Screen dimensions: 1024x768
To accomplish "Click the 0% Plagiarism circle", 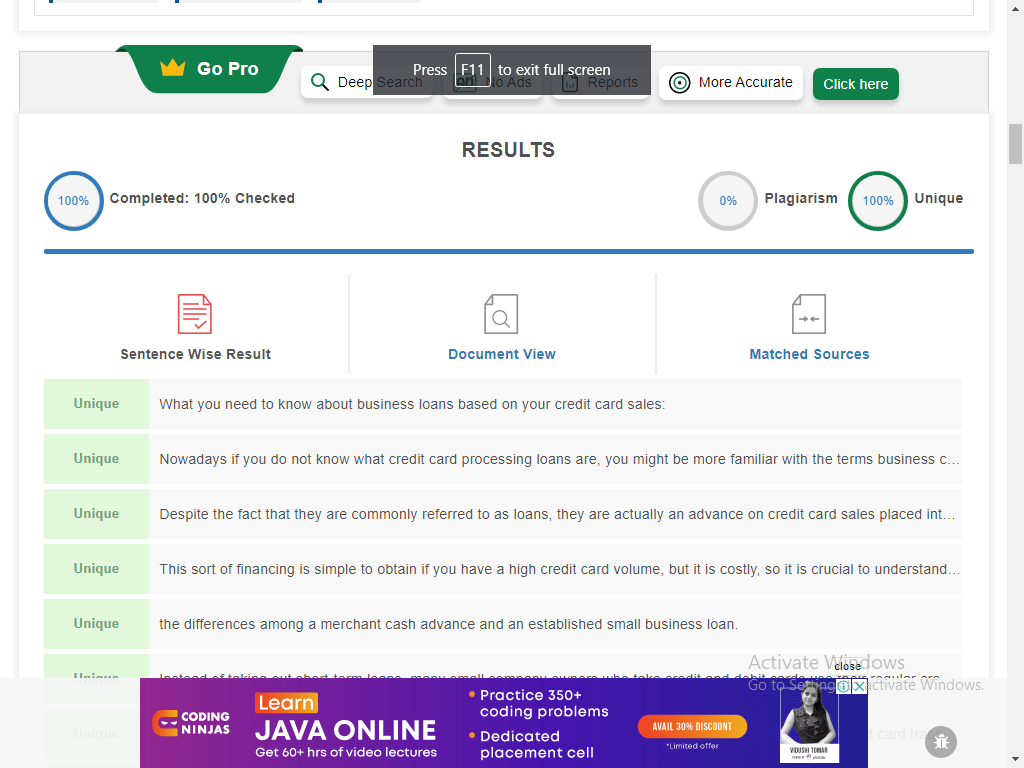I will point(728,200).
